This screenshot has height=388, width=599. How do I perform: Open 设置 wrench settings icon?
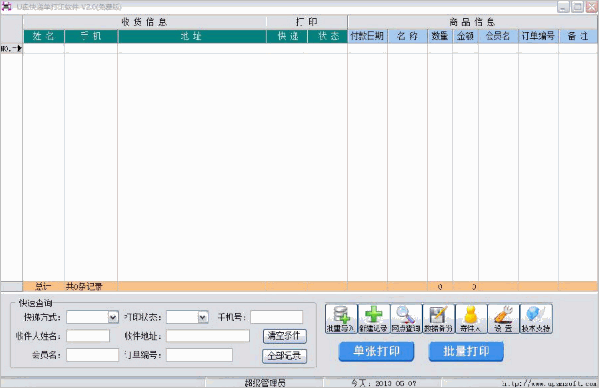(503, 318)
